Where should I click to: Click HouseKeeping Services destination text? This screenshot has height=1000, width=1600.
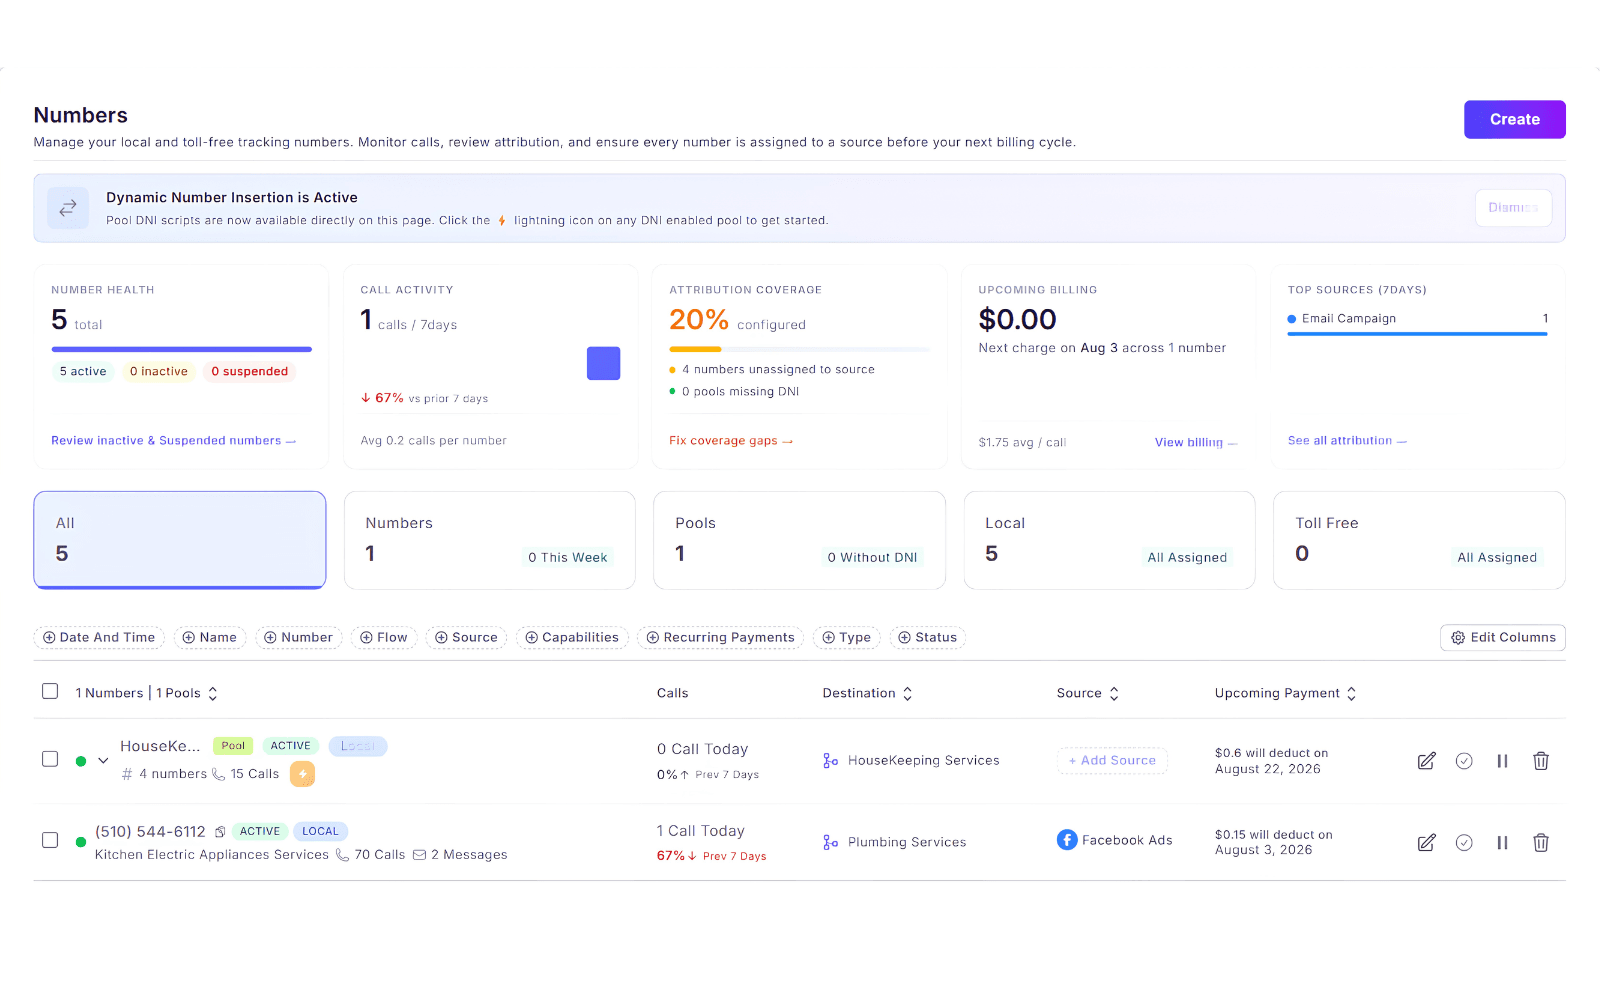click(923, 761)
